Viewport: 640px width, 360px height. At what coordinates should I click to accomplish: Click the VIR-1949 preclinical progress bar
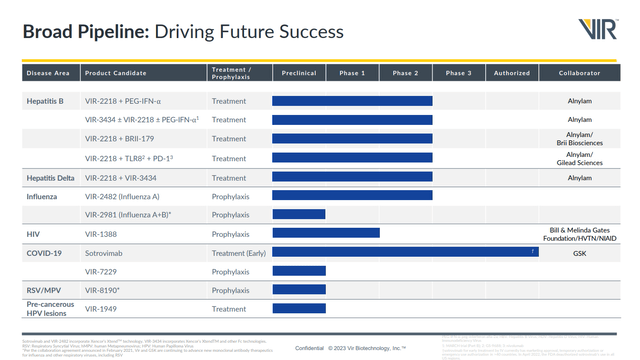299,308
